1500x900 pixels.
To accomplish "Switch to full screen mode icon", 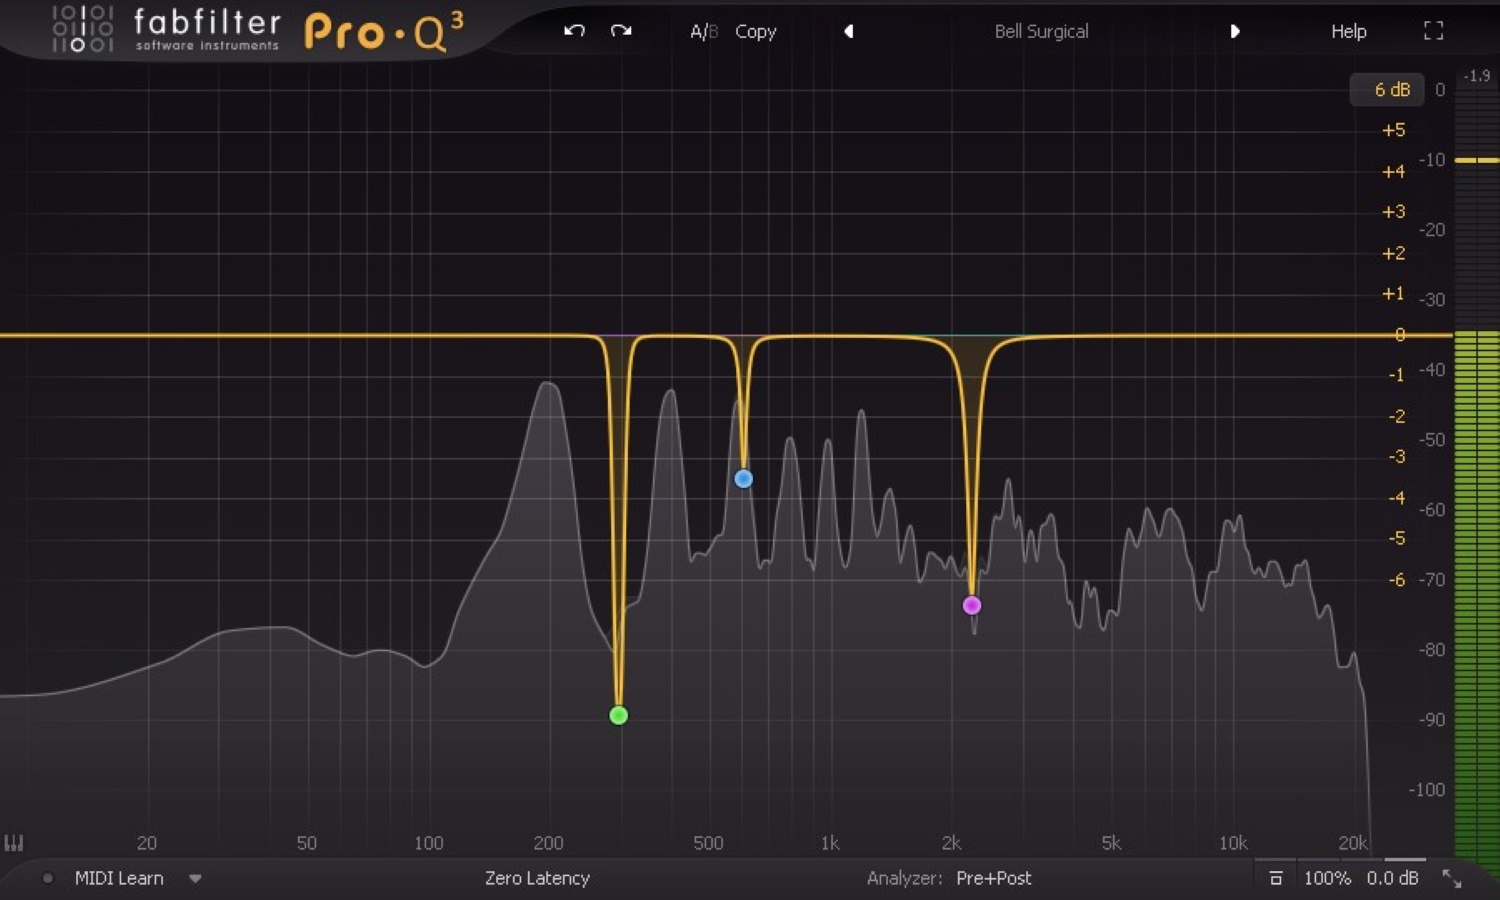I will coord(1433,31).
